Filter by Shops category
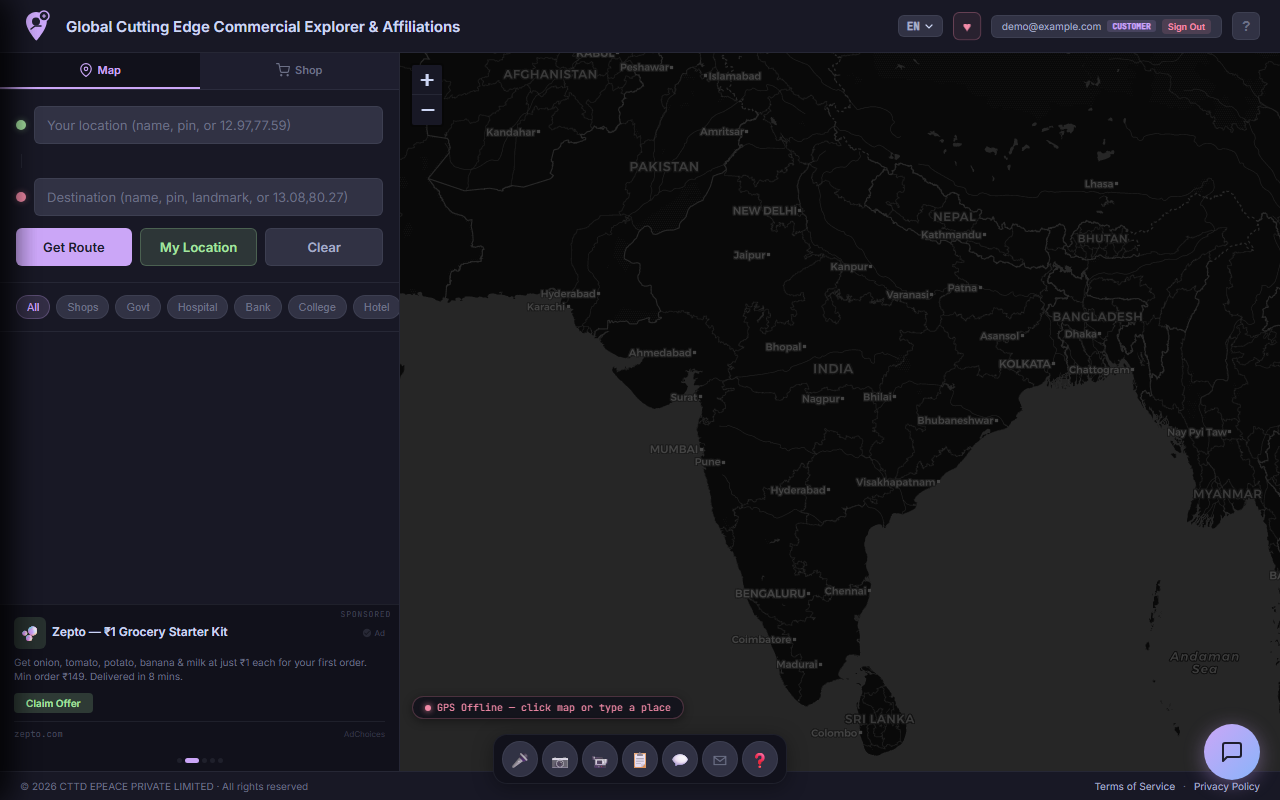The height and width of the screenshot is (800, 1280). (83, 307)
